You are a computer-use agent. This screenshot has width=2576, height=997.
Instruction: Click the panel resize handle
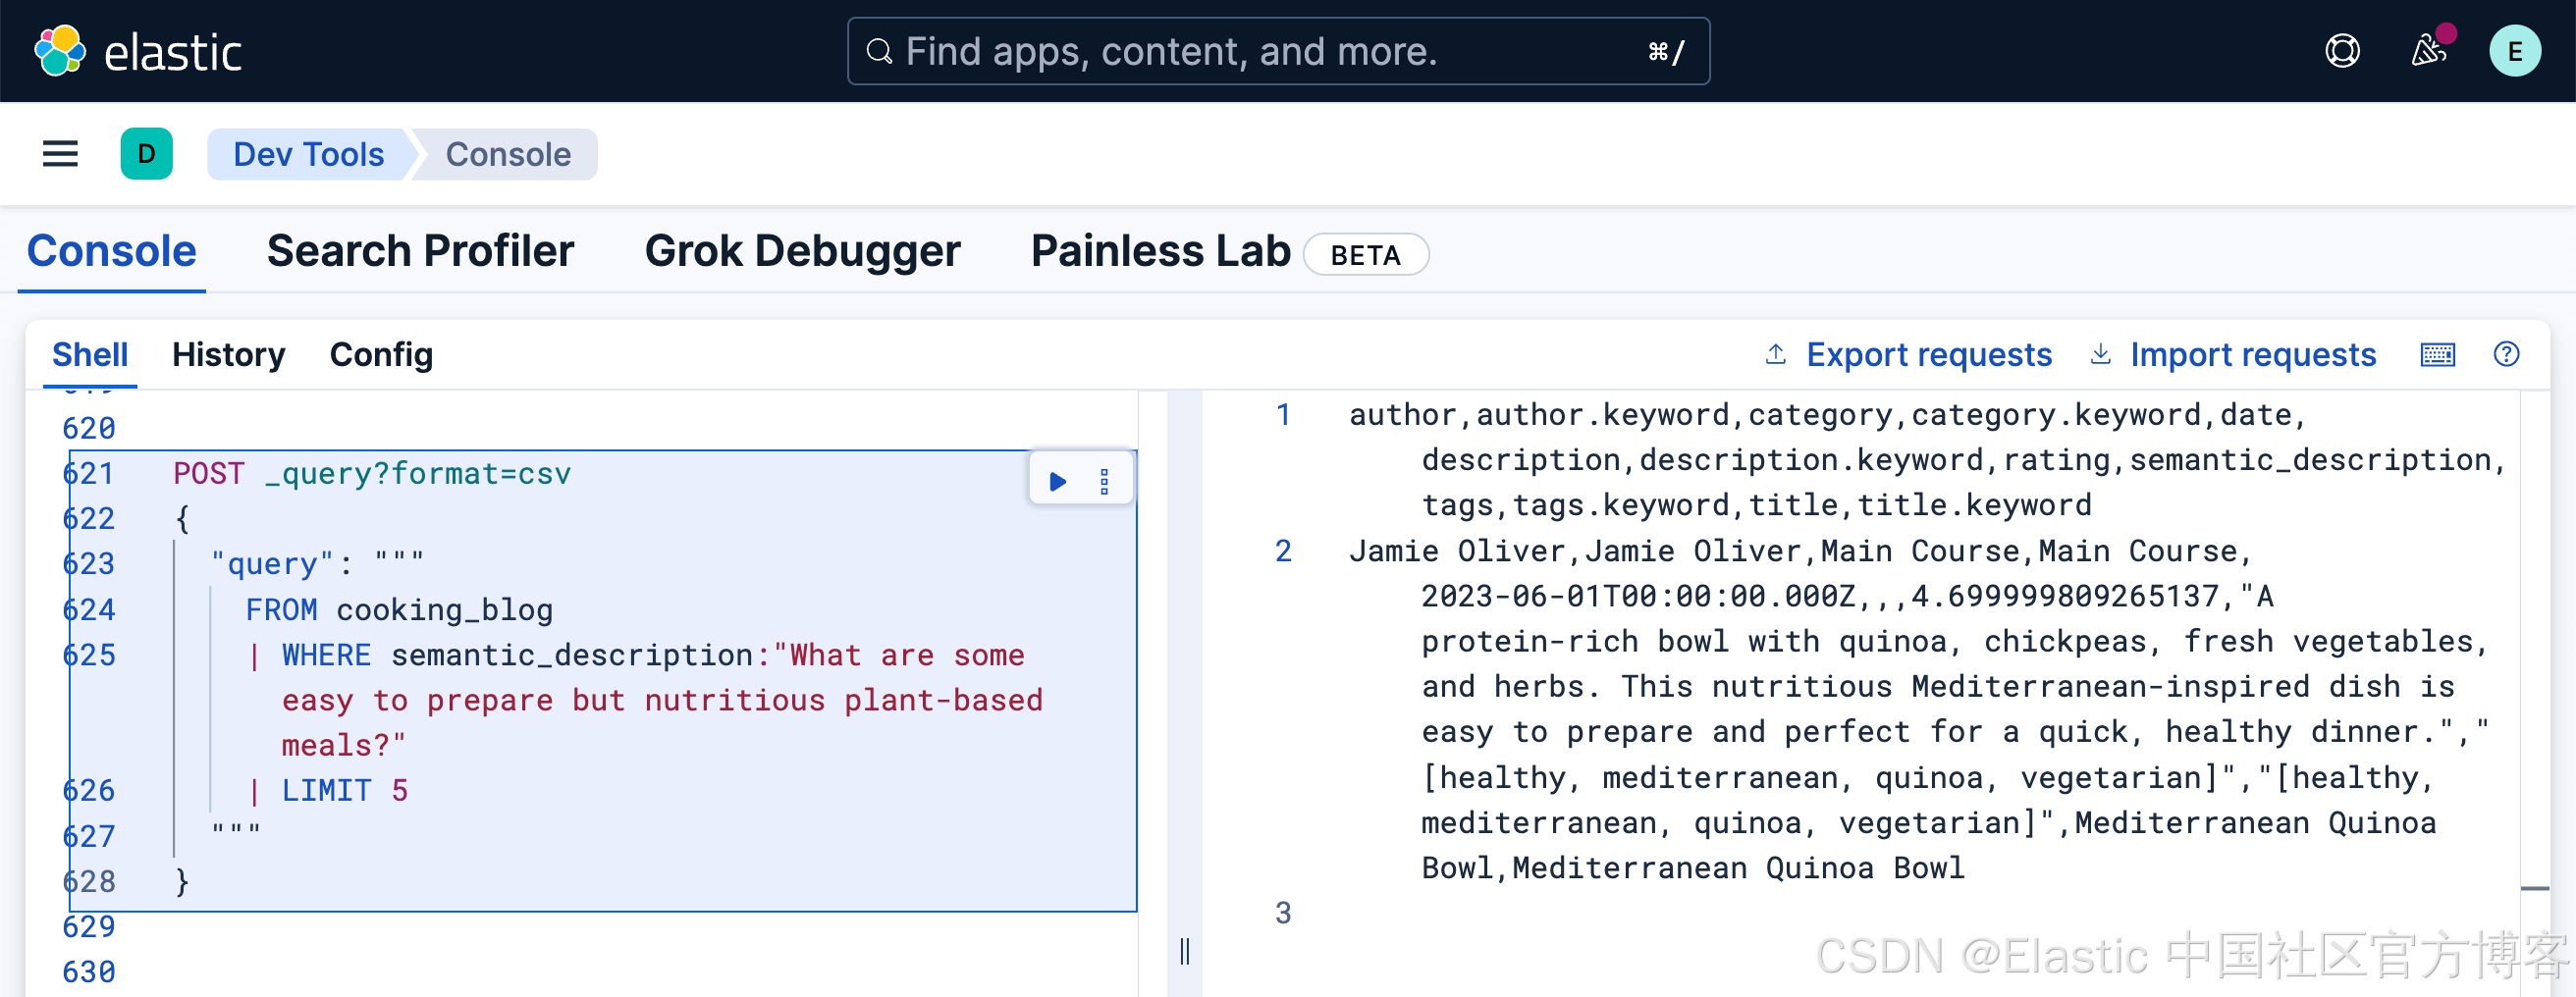coord(1184,951)
